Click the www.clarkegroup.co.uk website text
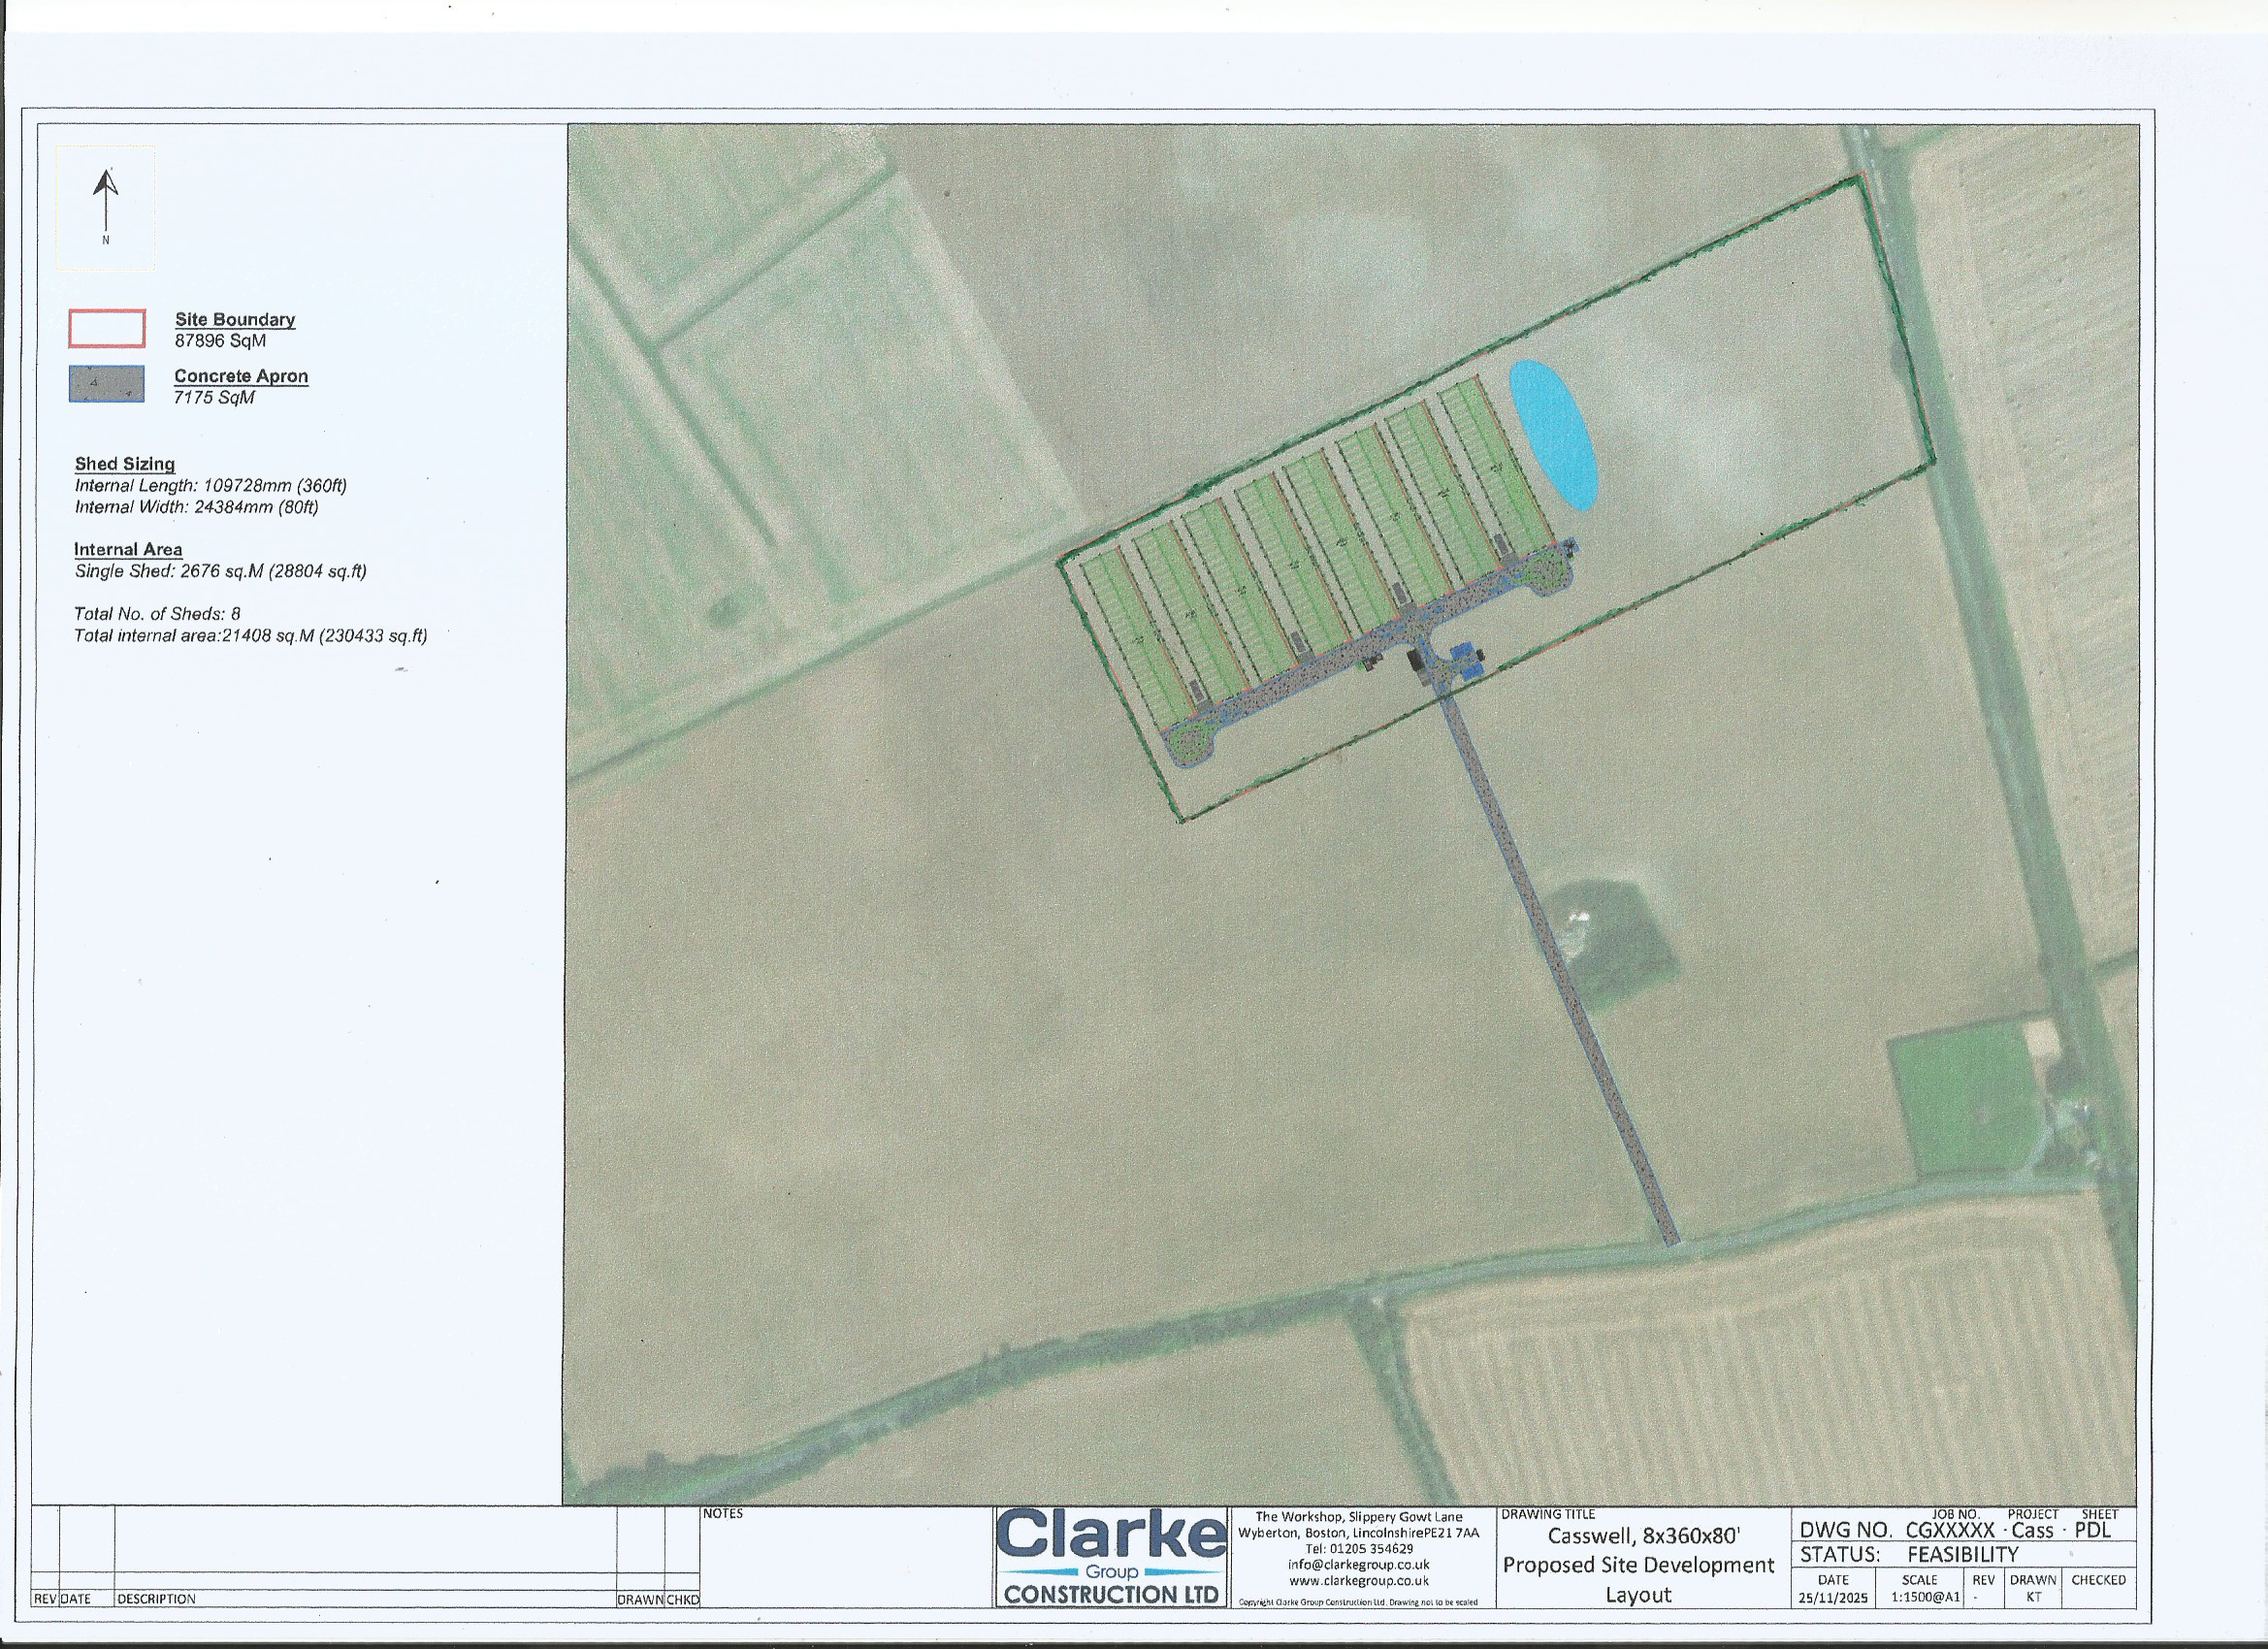 point(1358,1581)
